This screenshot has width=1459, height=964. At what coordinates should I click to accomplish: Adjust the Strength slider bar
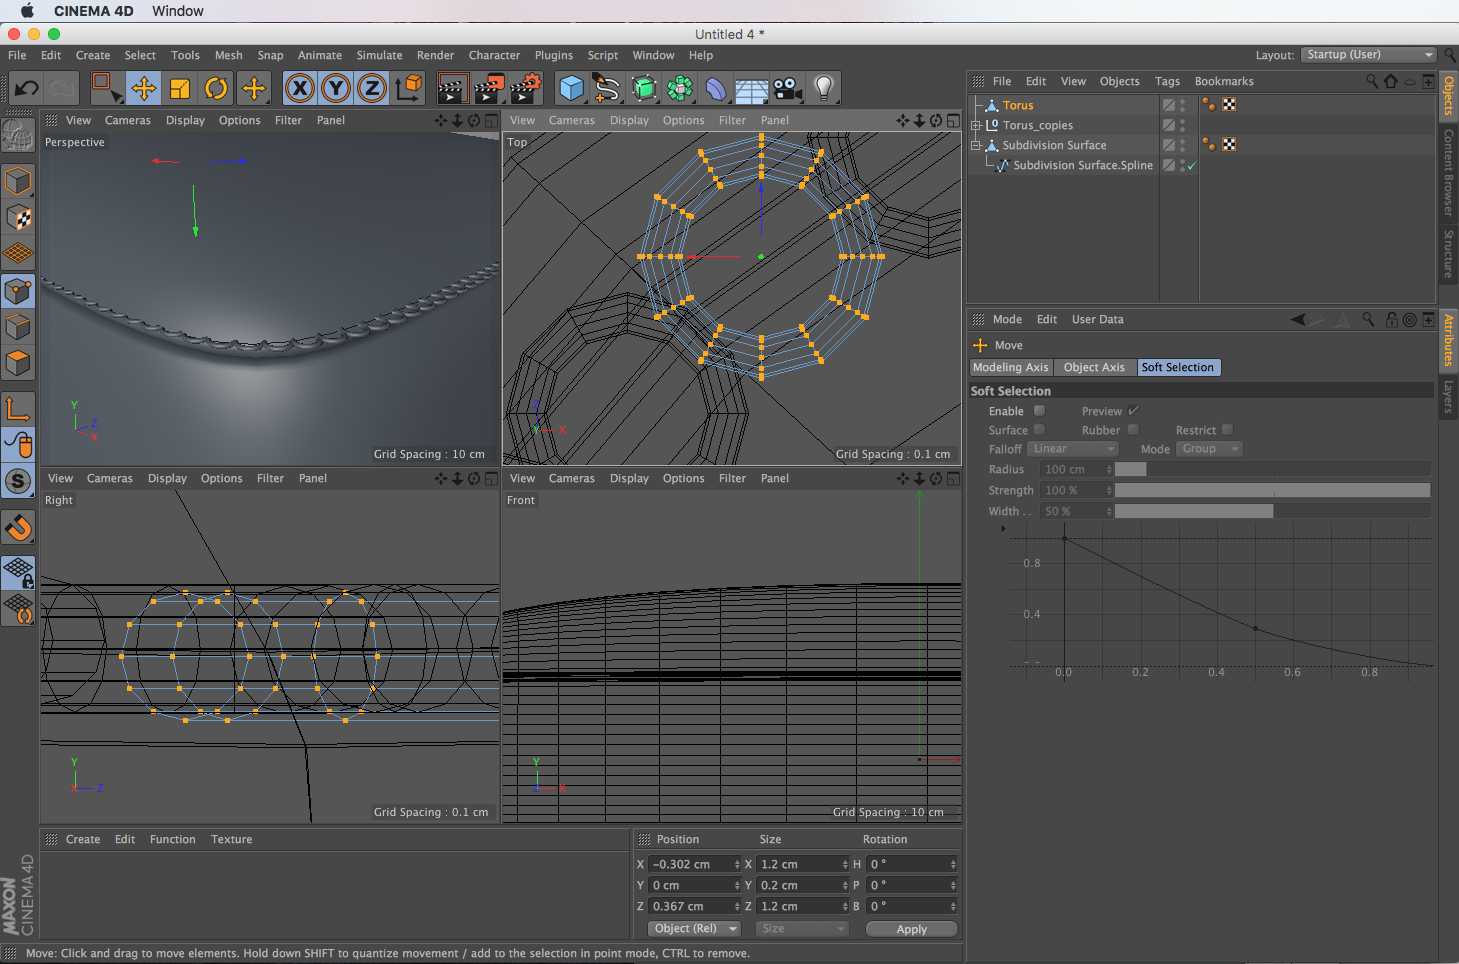click(1271, 491)
